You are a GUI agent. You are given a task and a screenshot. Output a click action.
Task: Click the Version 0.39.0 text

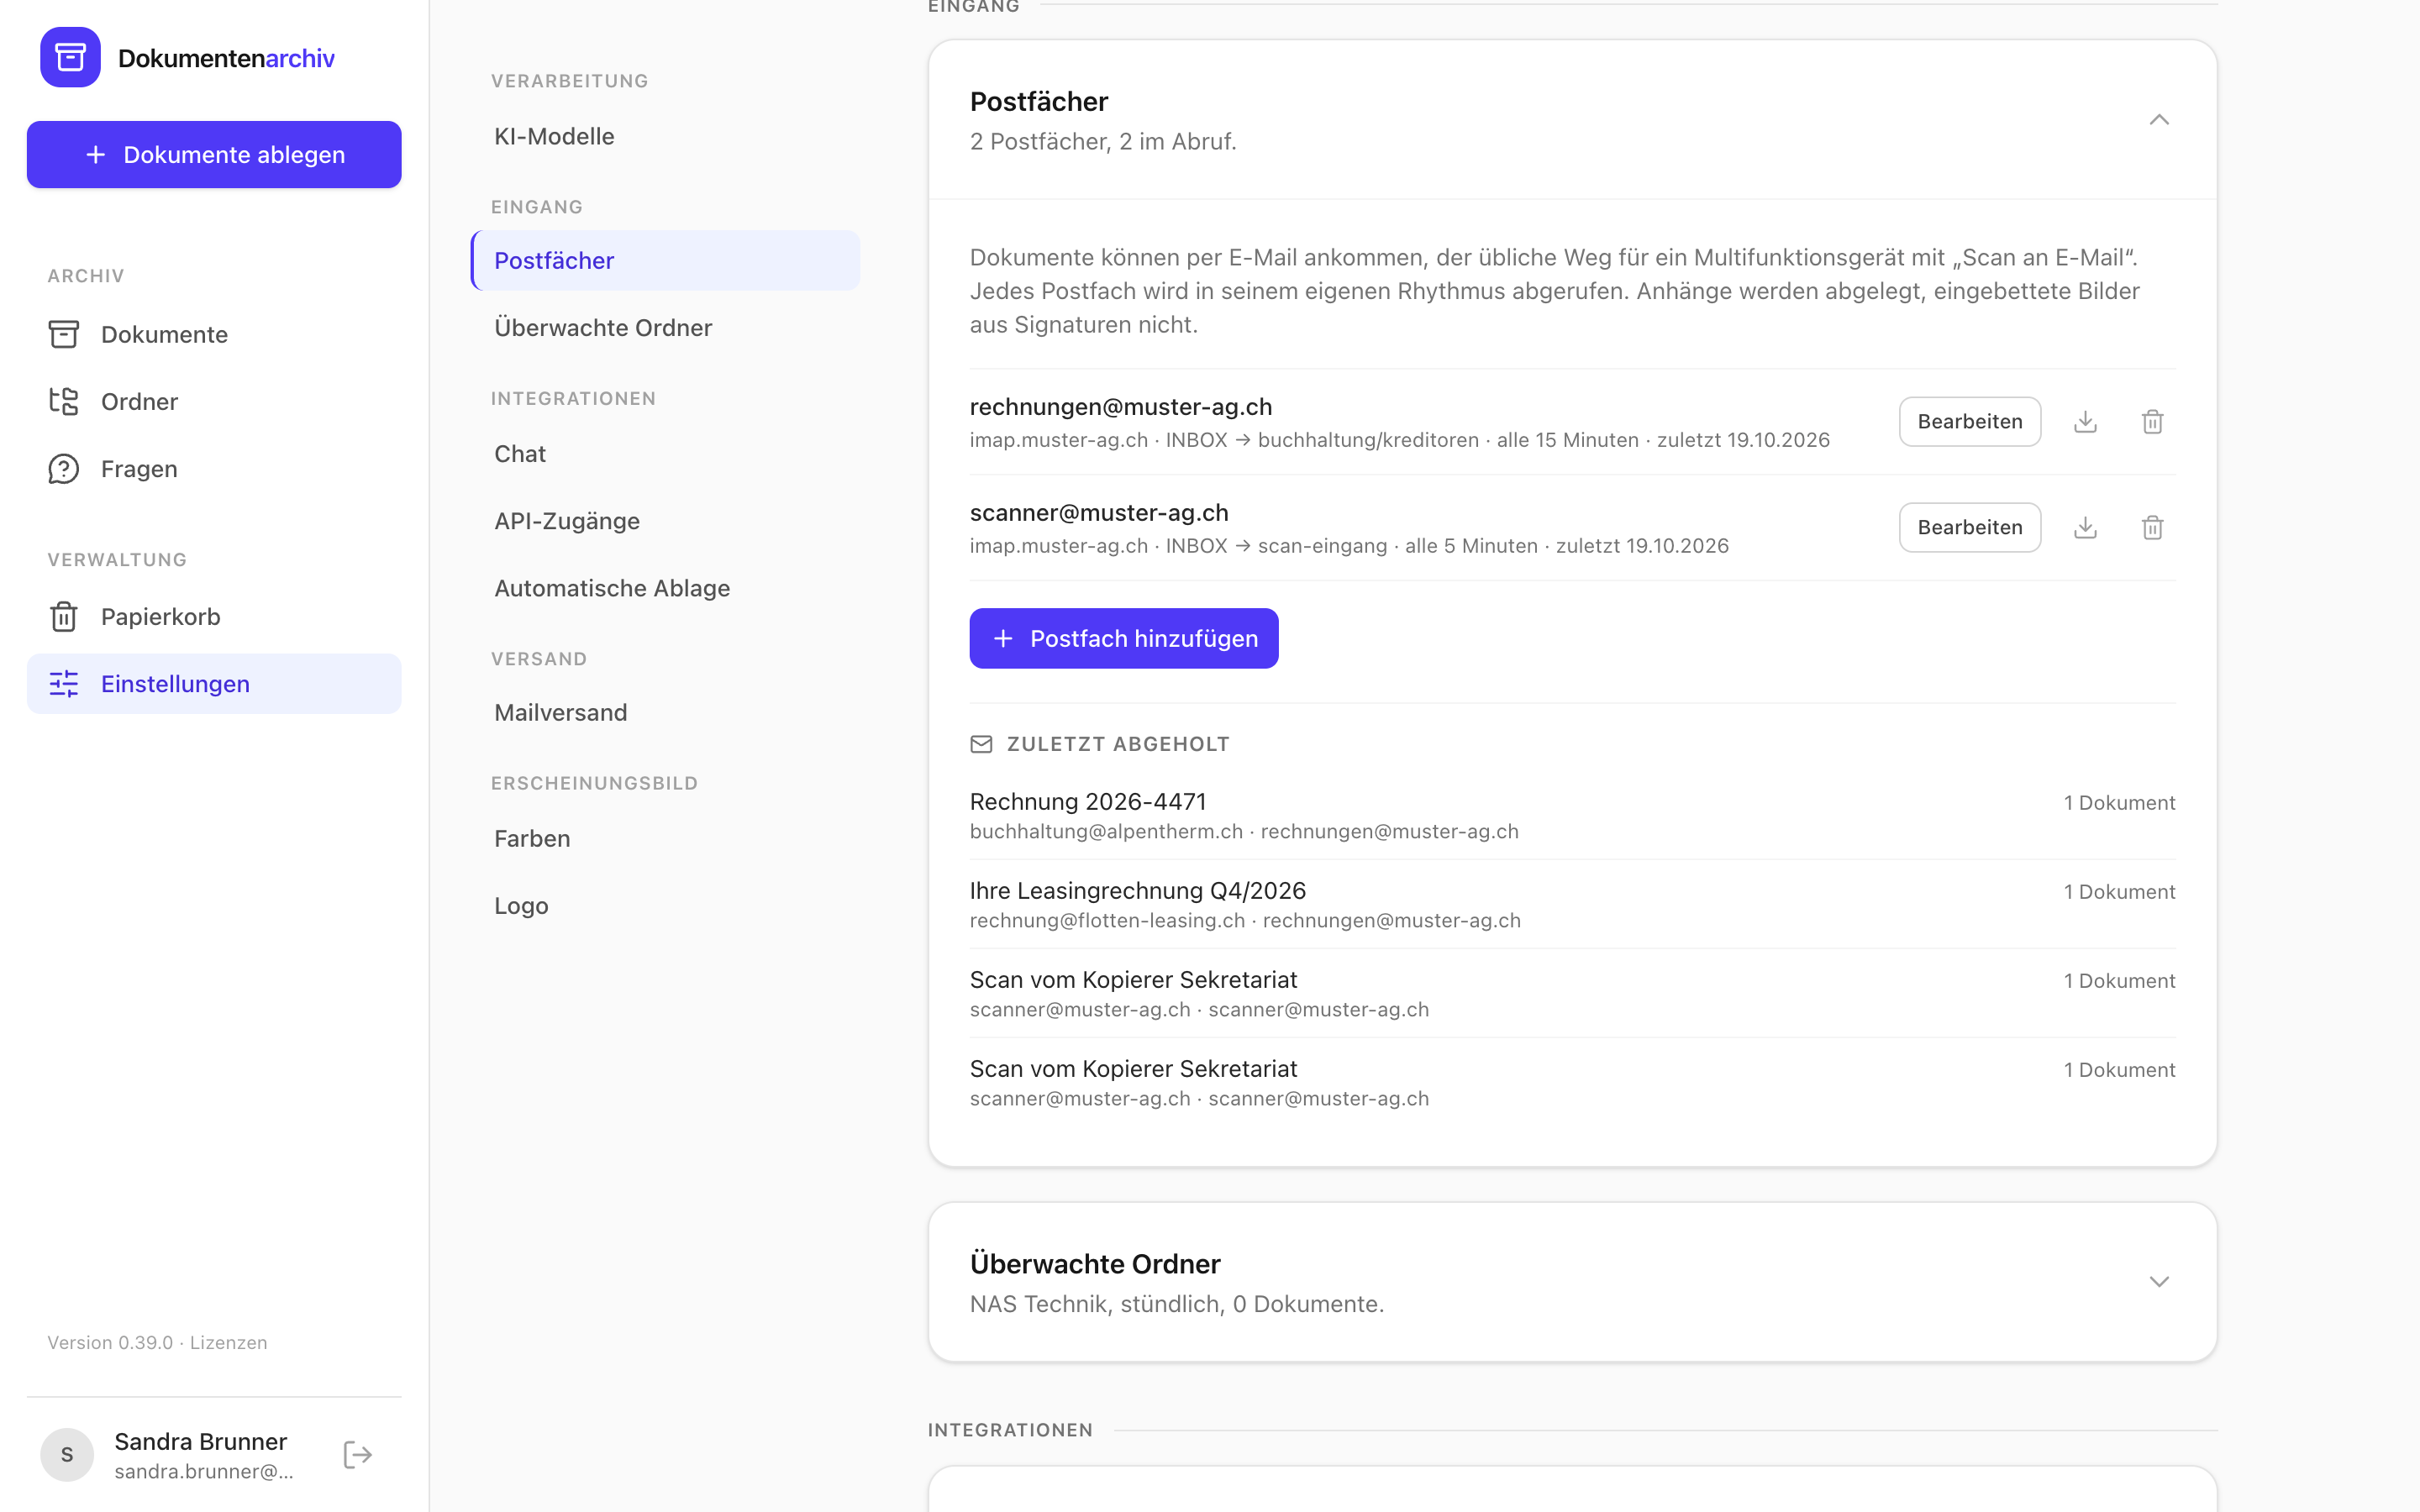[x=110, y=1342]
